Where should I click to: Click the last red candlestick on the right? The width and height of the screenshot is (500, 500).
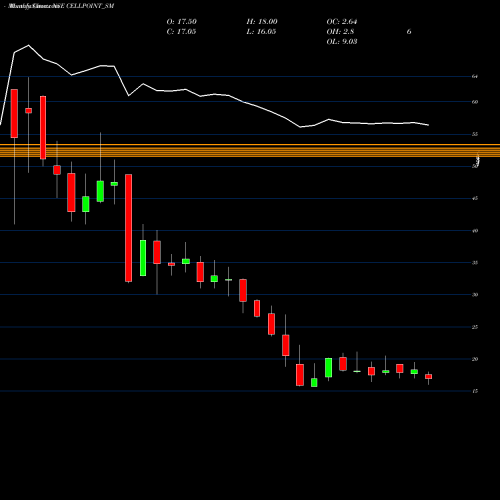pos(428,376)
